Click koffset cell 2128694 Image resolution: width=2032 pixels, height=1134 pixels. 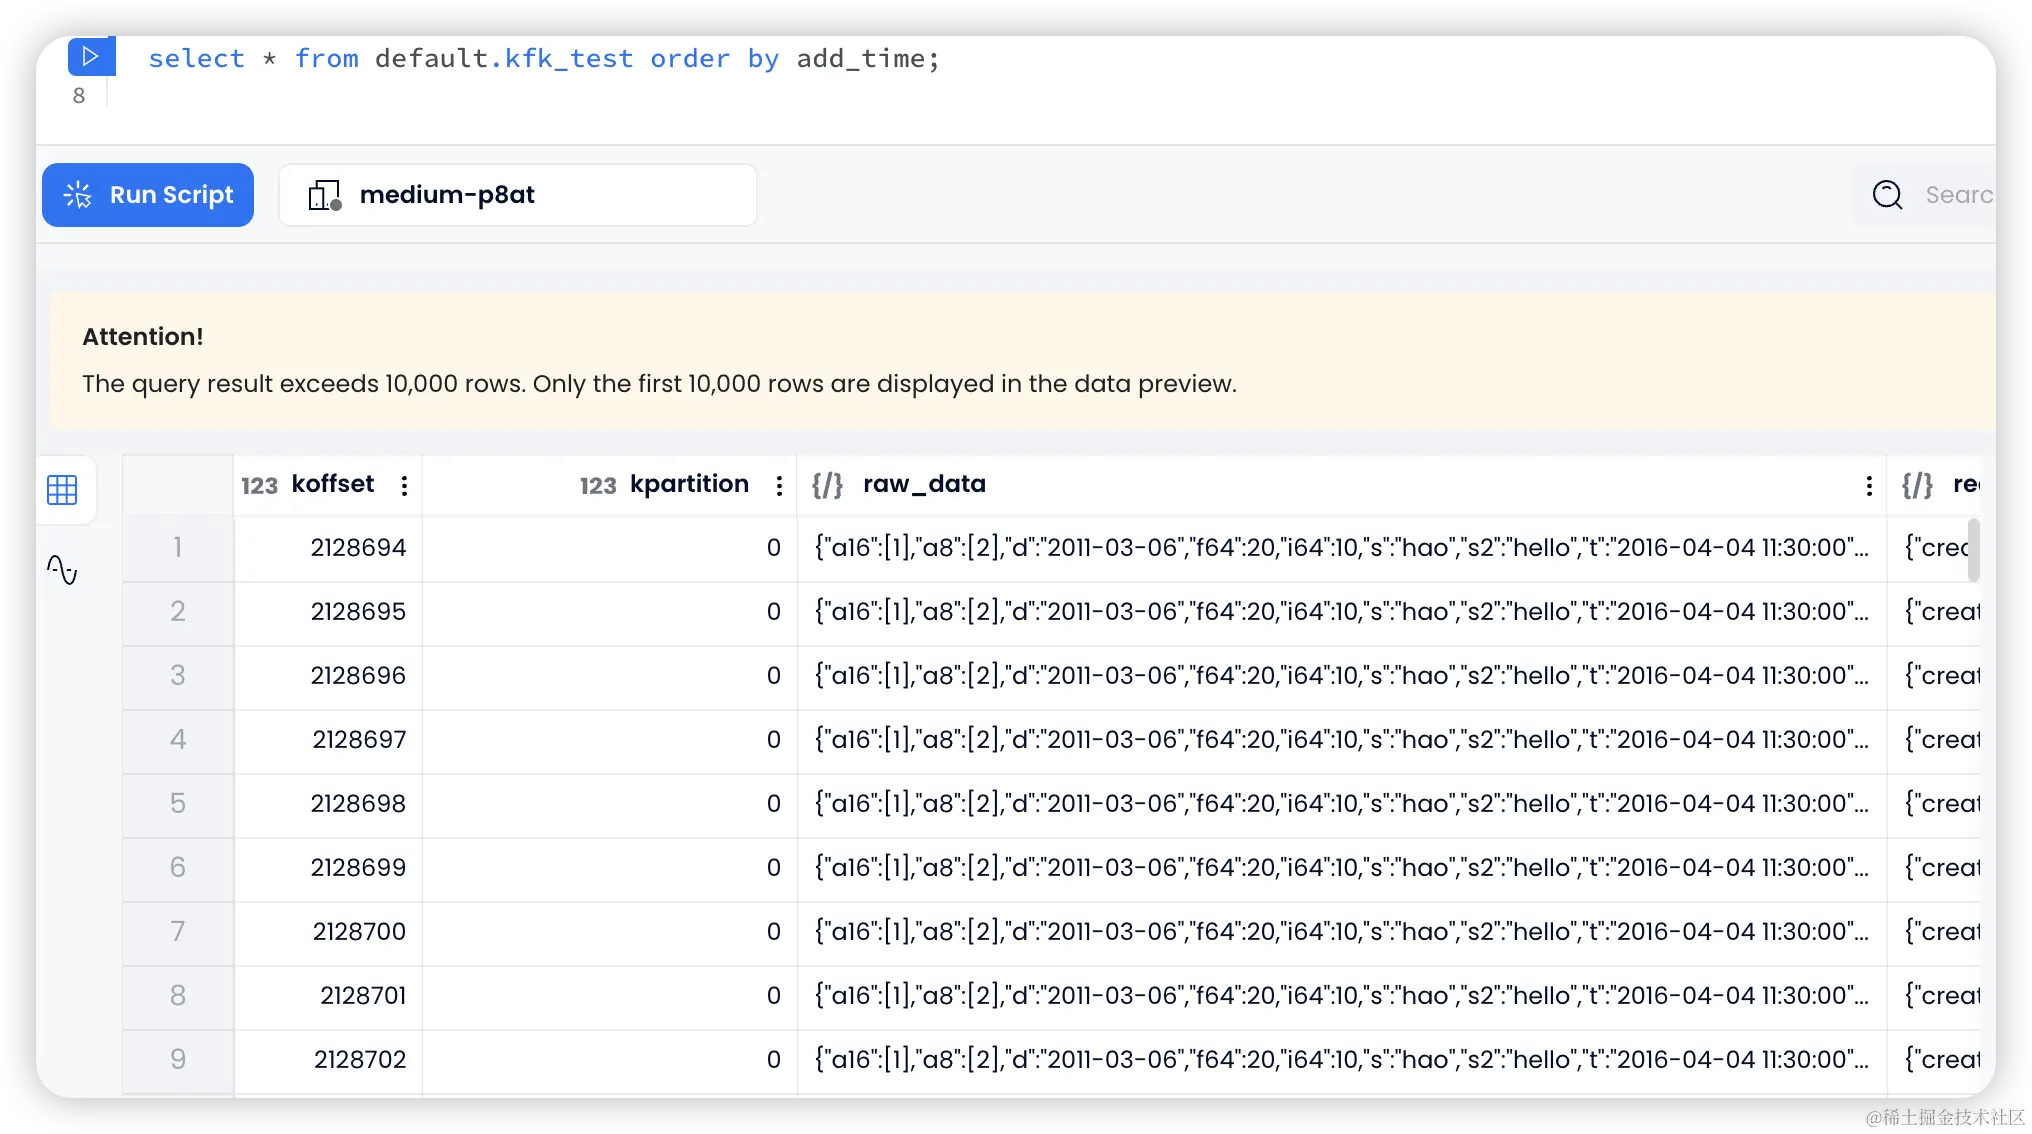358,548
